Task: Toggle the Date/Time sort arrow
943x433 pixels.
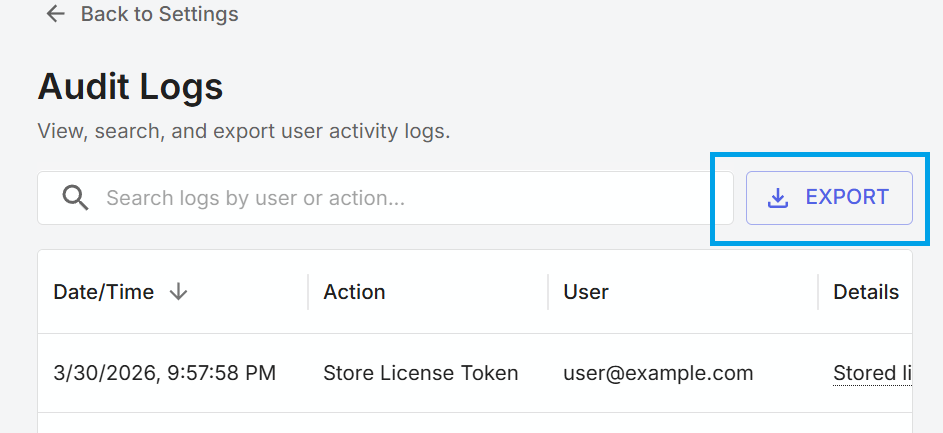Action: tap(178, 292)
